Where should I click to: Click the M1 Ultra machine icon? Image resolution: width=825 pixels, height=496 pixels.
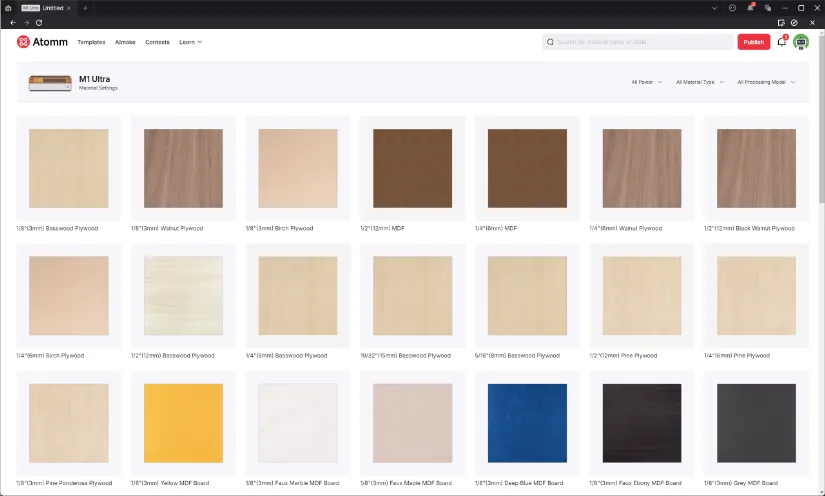[x=50, y=83]
